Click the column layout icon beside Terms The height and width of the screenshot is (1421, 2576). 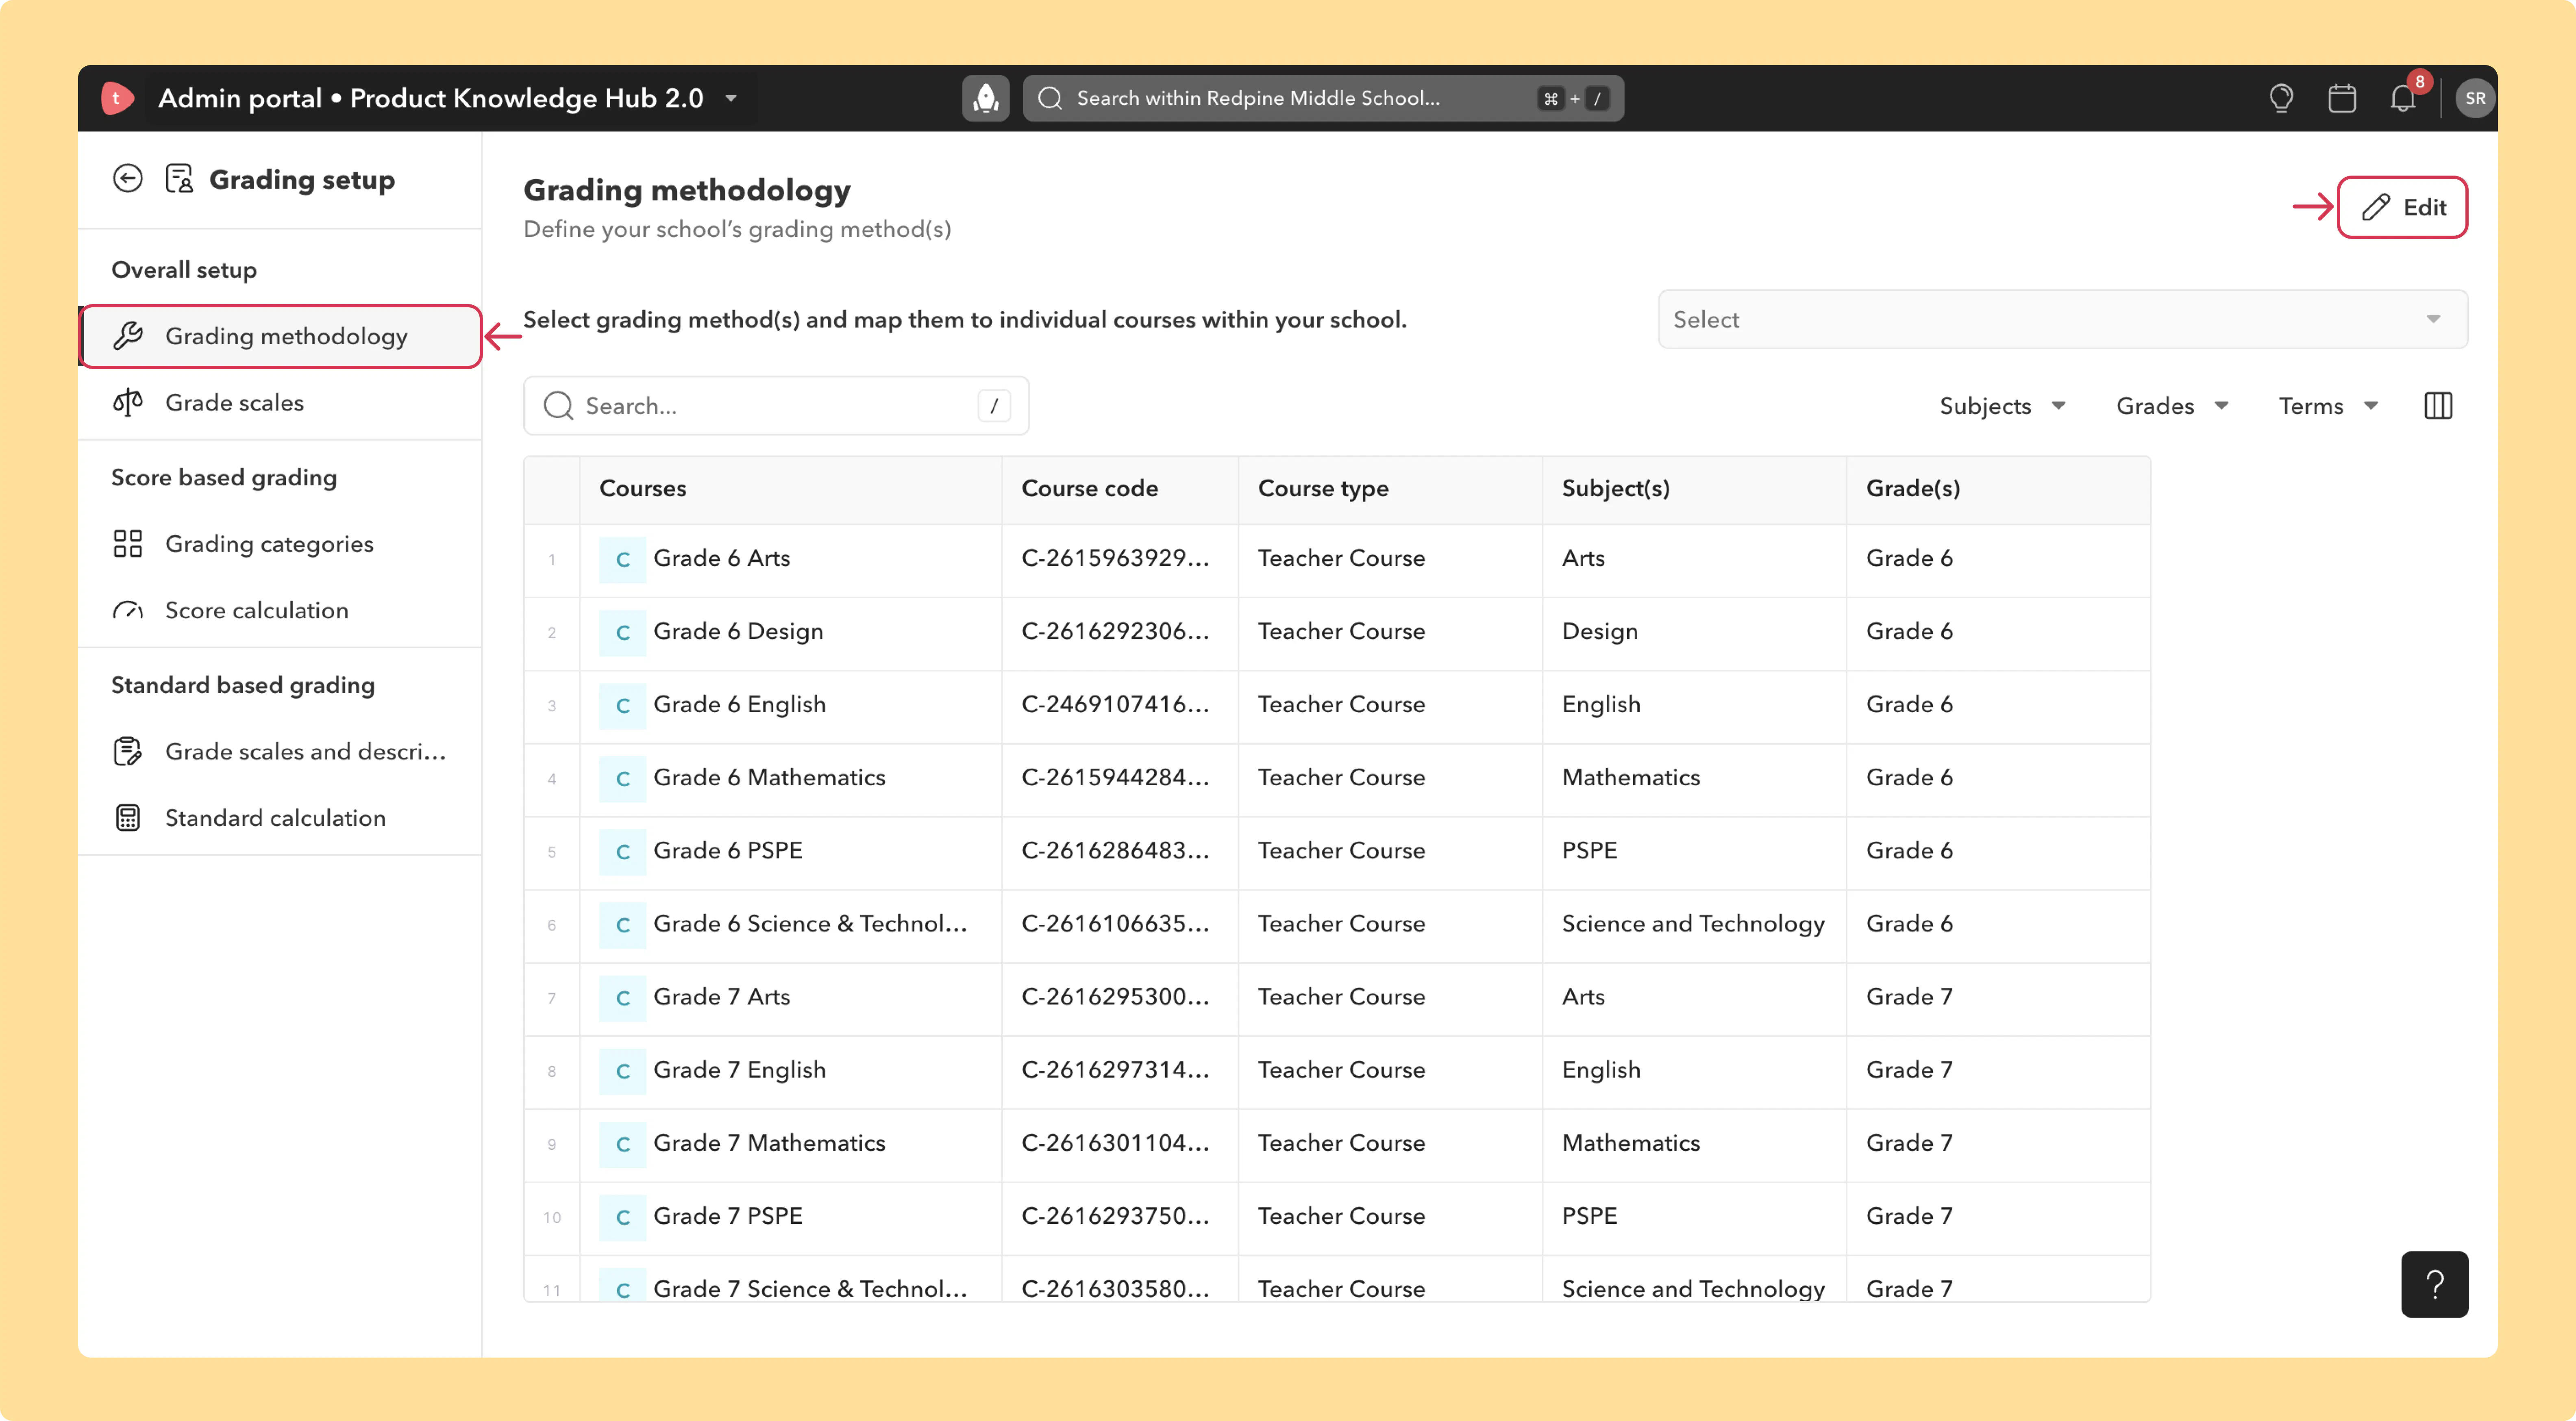[x=2438, y=406]
